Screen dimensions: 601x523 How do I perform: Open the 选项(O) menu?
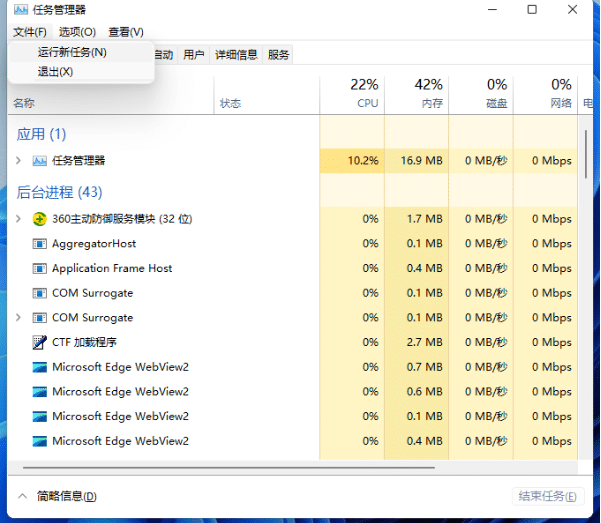(77, 32)
